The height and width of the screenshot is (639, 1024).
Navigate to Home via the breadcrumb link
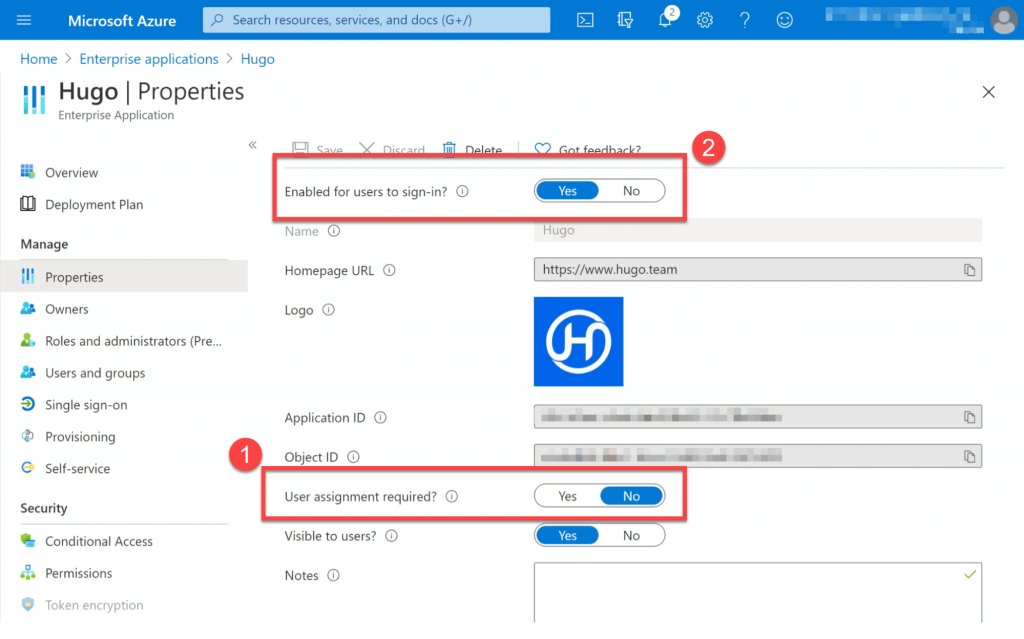[38, 58]
